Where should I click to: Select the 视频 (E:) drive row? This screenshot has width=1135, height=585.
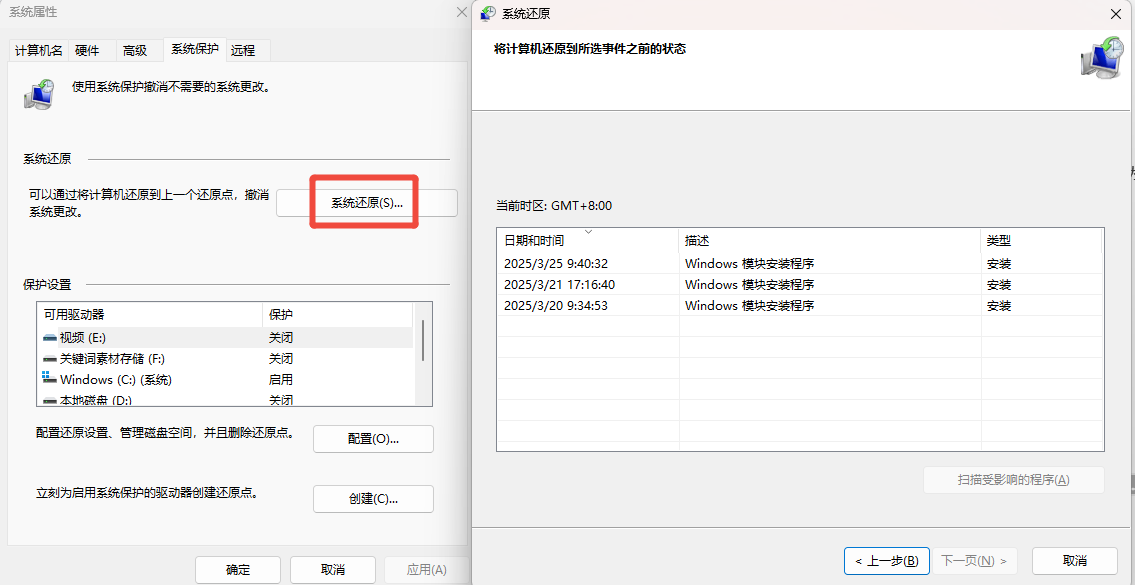225,337
